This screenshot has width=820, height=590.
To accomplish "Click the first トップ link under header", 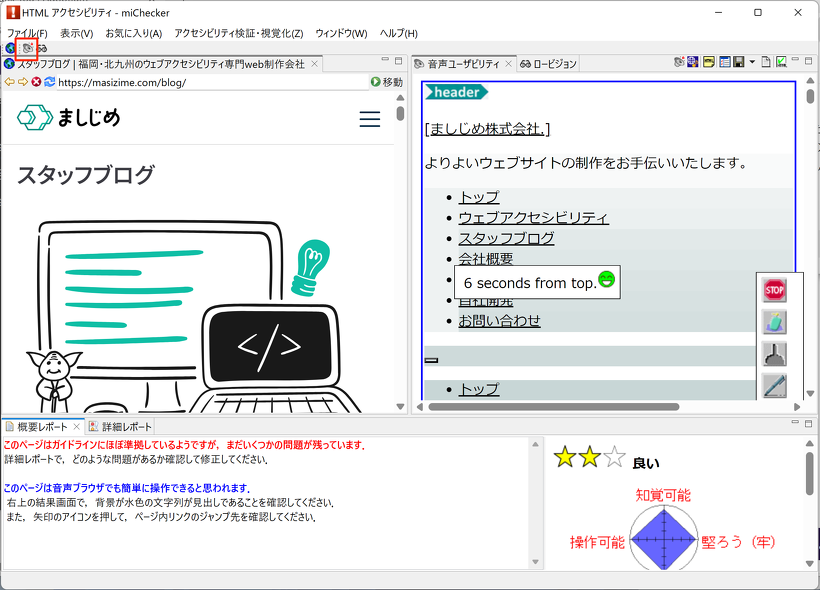I will tap(479, 197).
